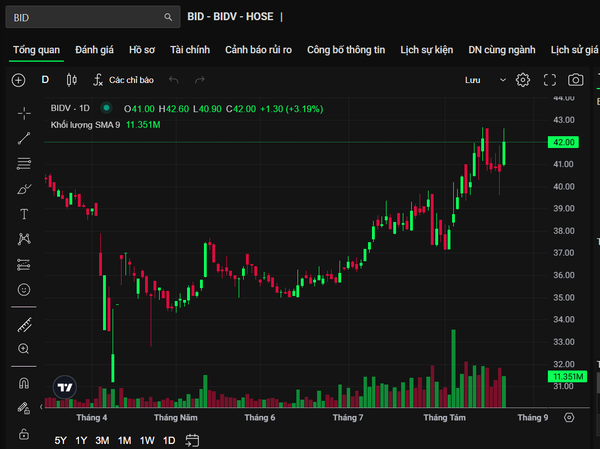The width and height of the screenshot is (600, 449).
Task: Click the search magnifier icon in BID field
Action: click(168, 17)
